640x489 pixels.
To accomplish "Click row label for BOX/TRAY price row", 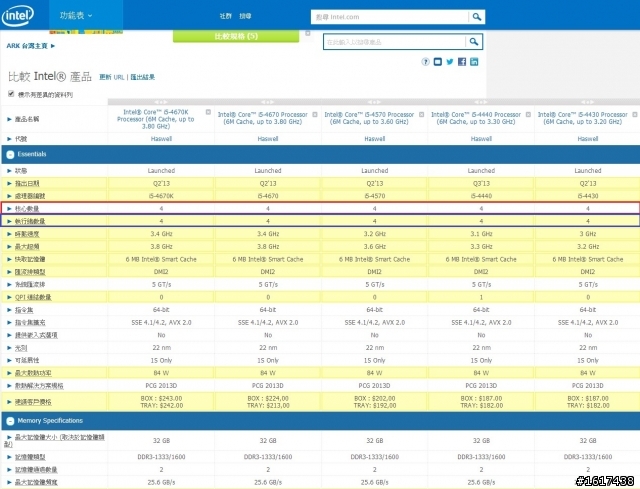I will coord(33,402).
